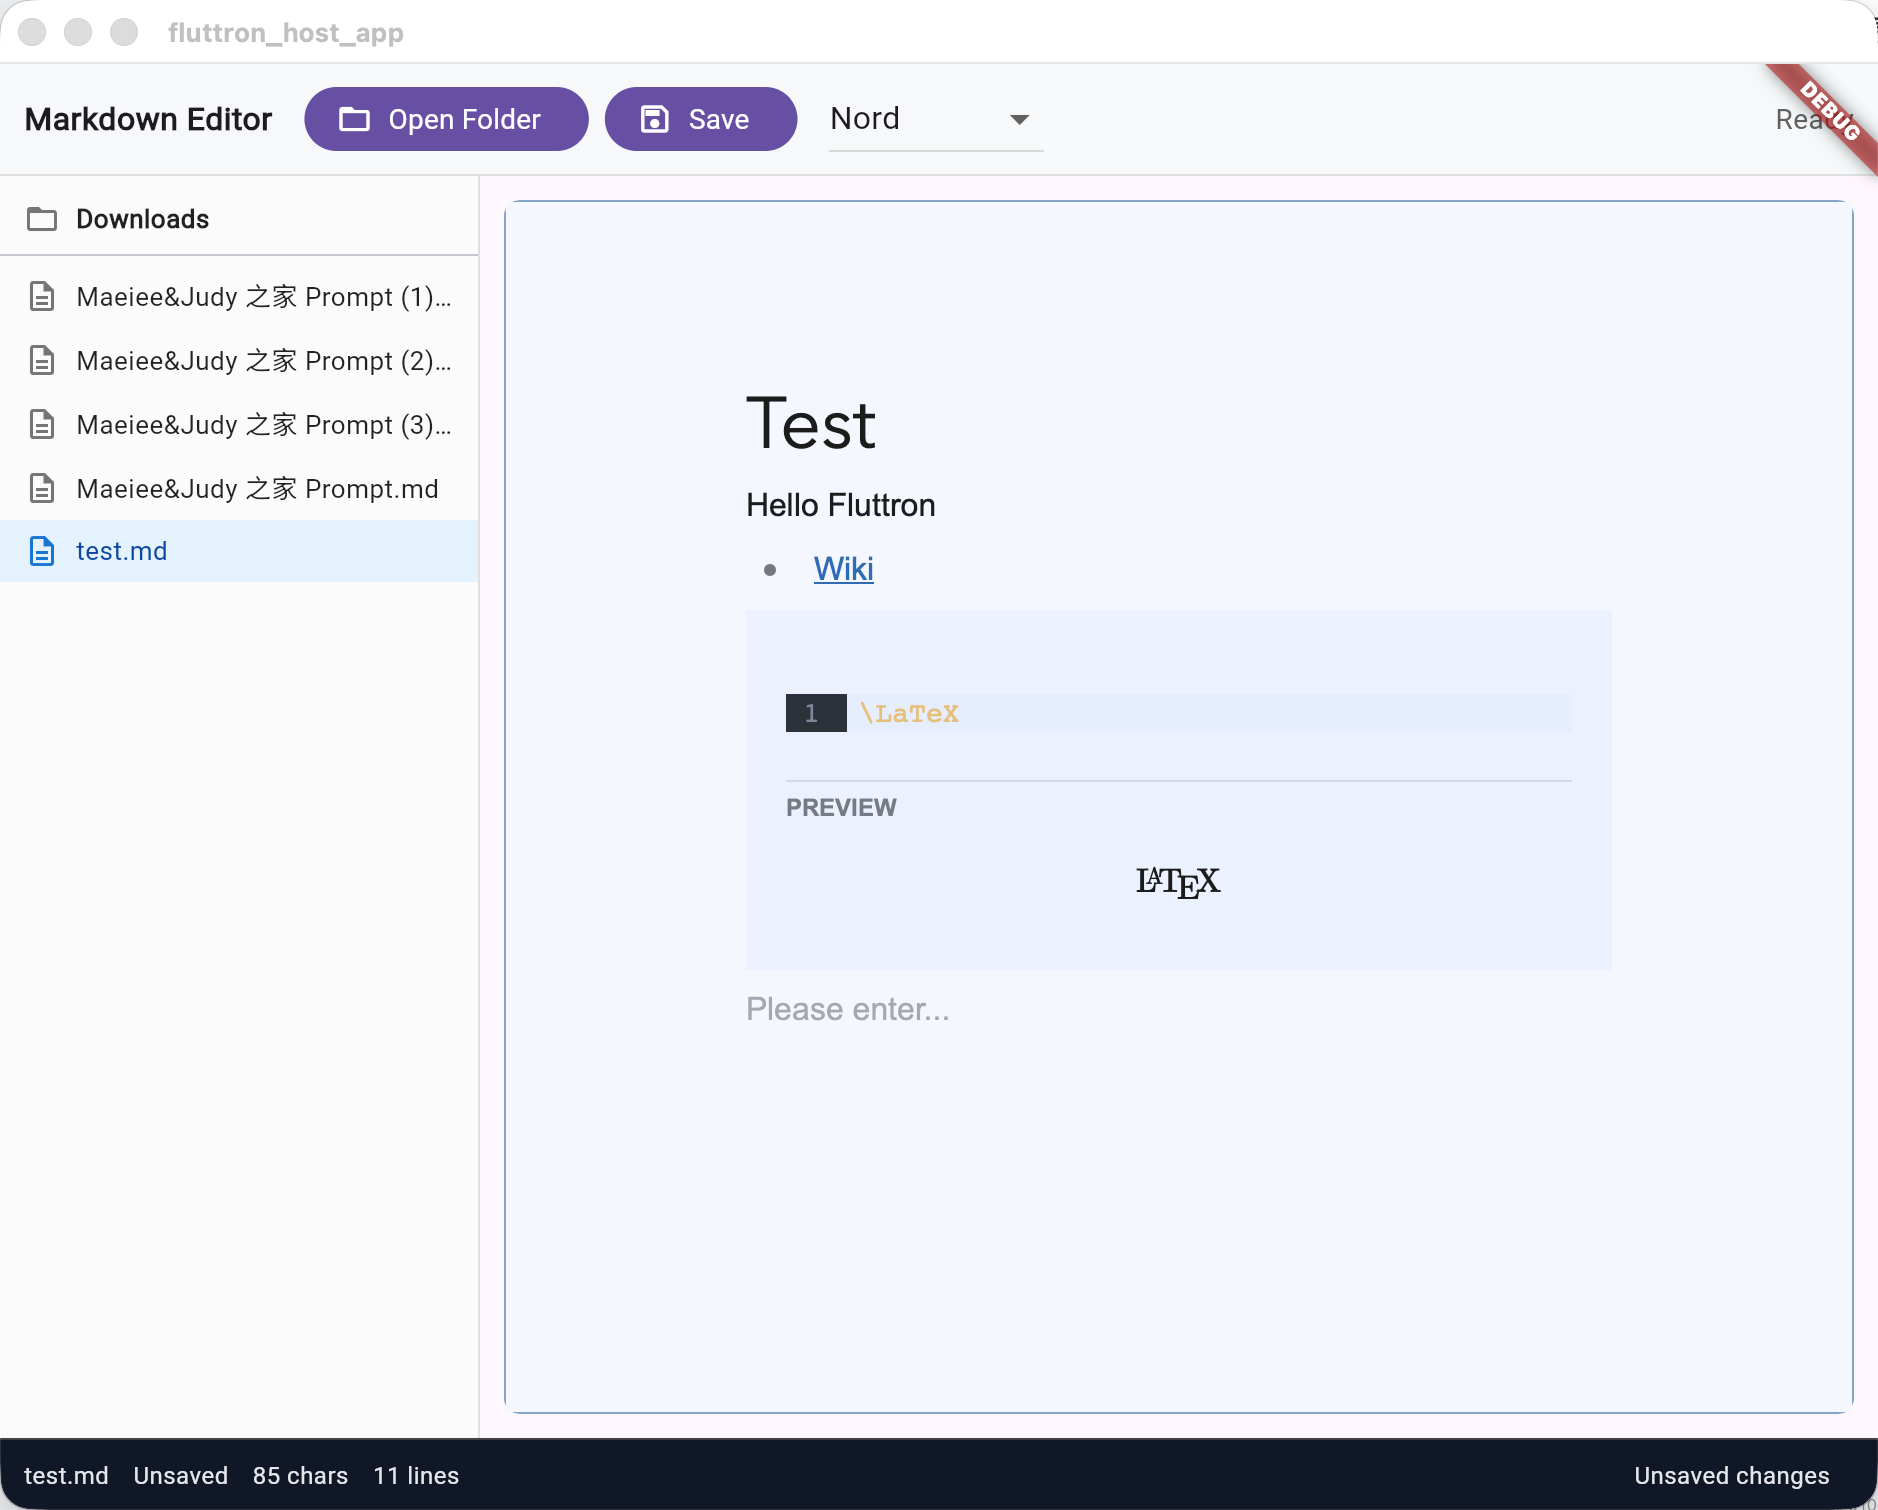Click the Hello Fluttron paragraph text
The height and width of the screenshot is (1510, 1878).
coord(840,505)
